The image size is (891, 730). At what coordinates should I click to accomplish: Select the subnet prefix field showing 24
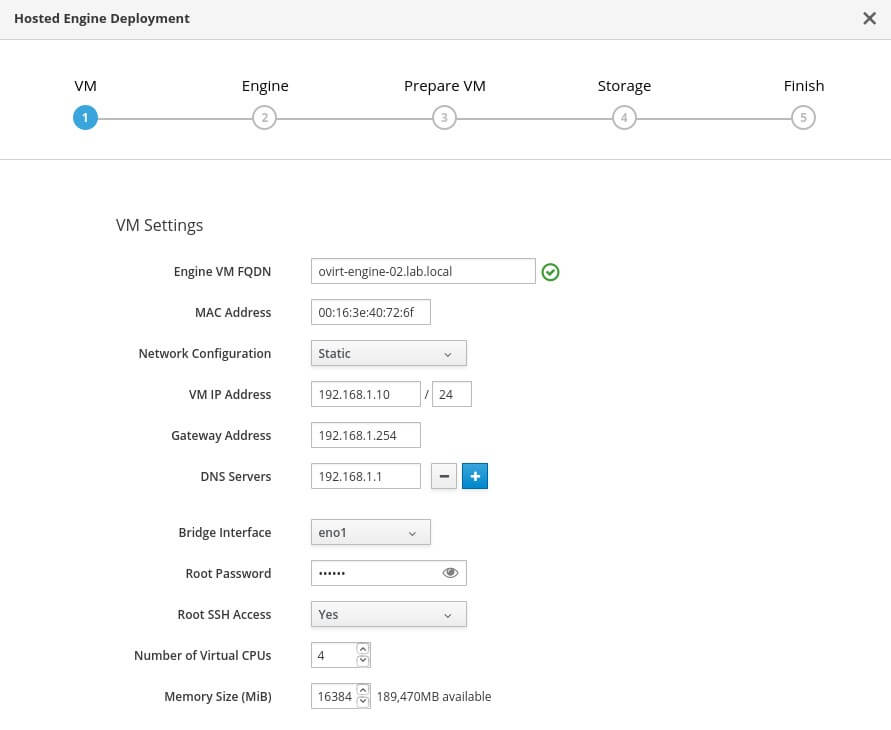[x=451, y=395]
